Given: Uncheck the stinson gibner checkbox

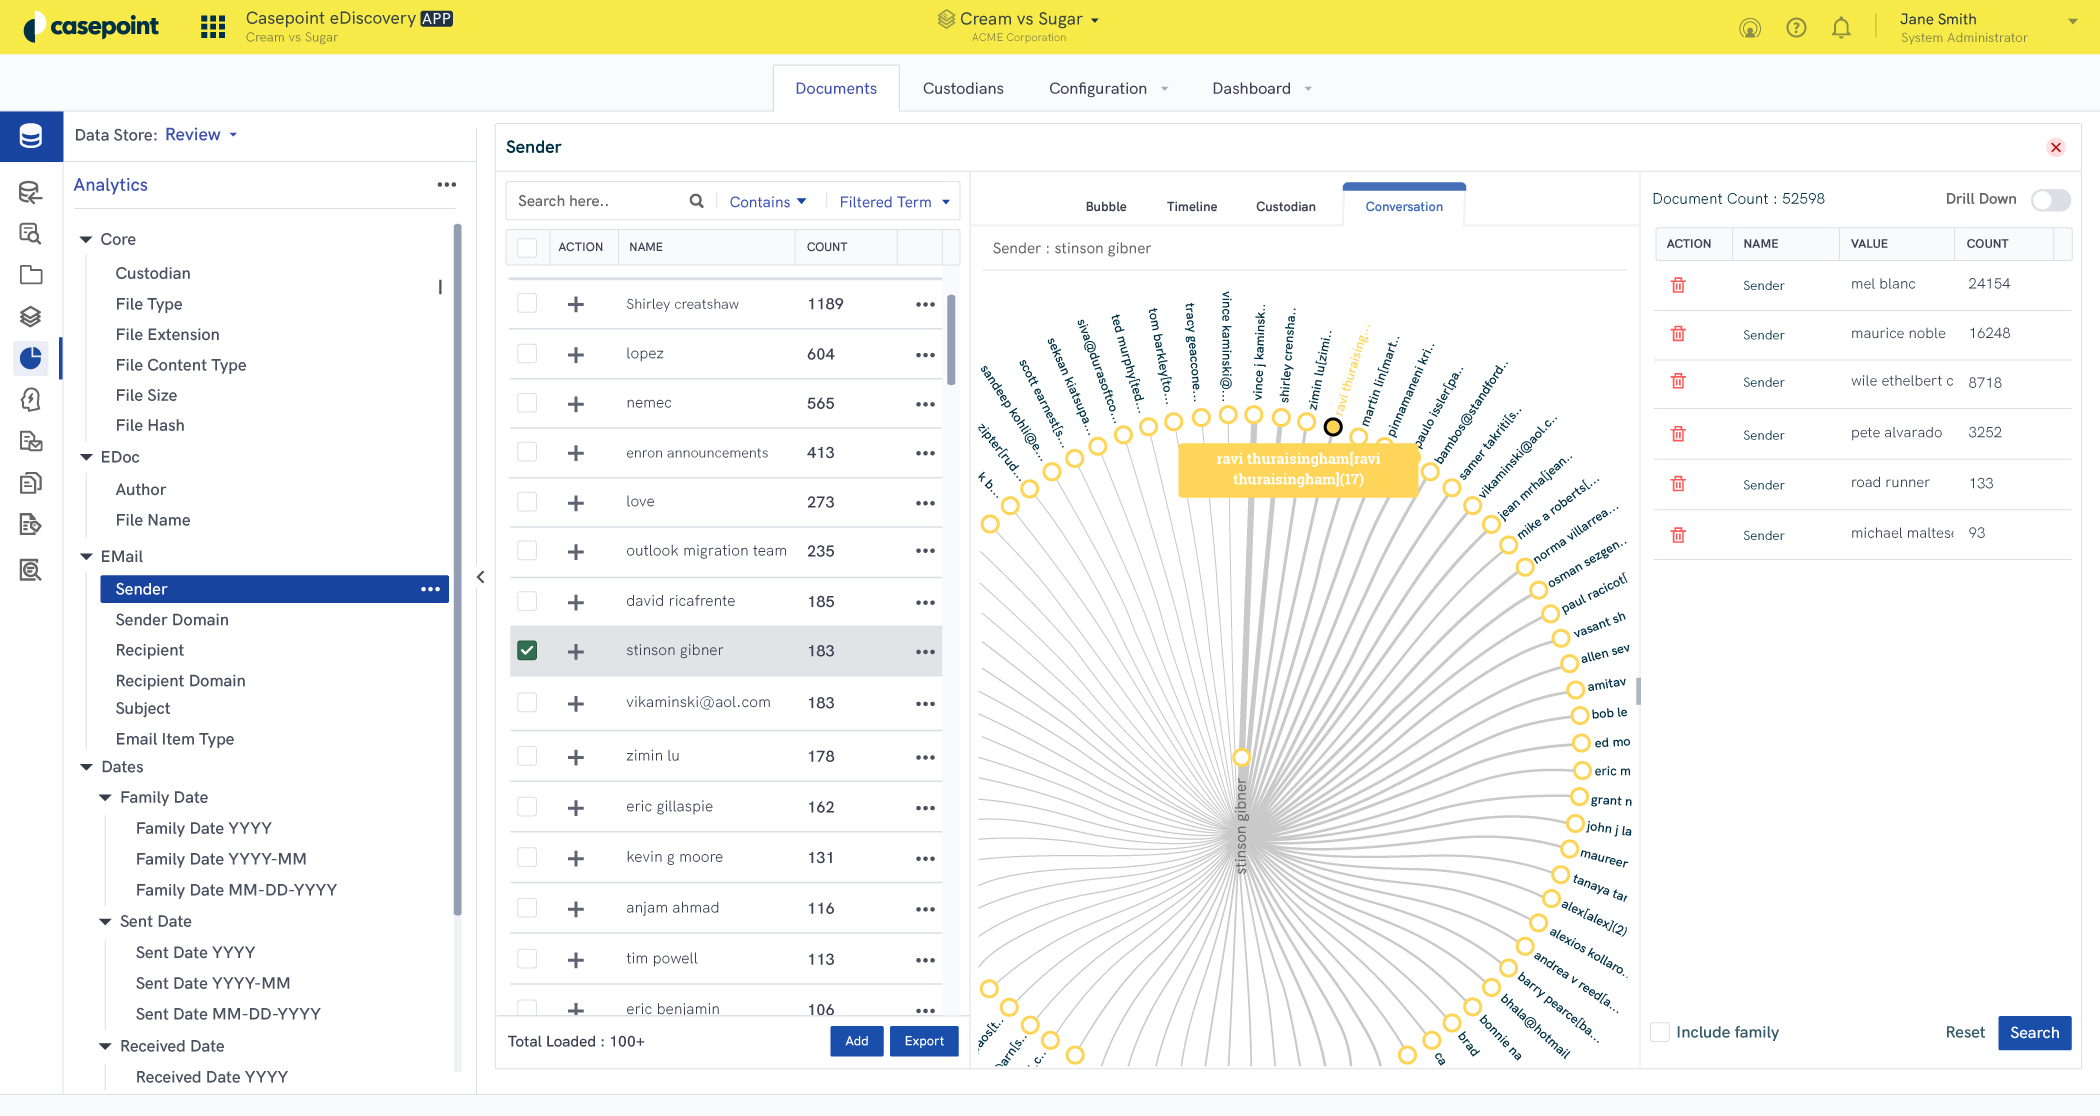Looking at the screenshot, I should [x=527, y=651].
